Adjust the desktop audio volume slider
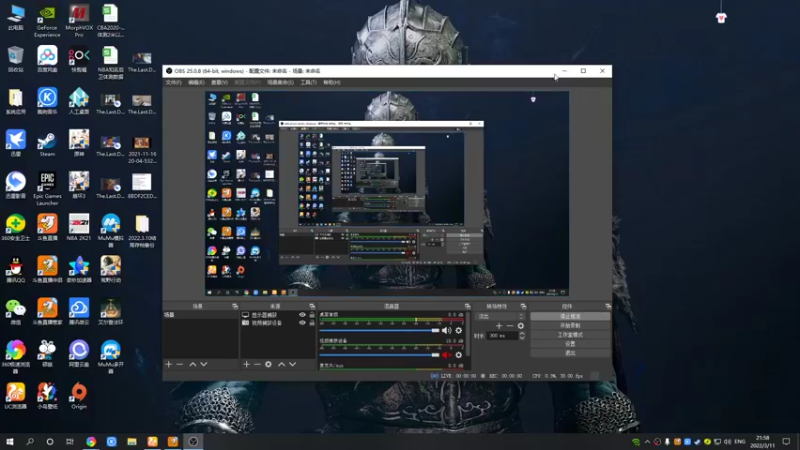This screenshot has height=450, width=800. [x=379, y=331]
